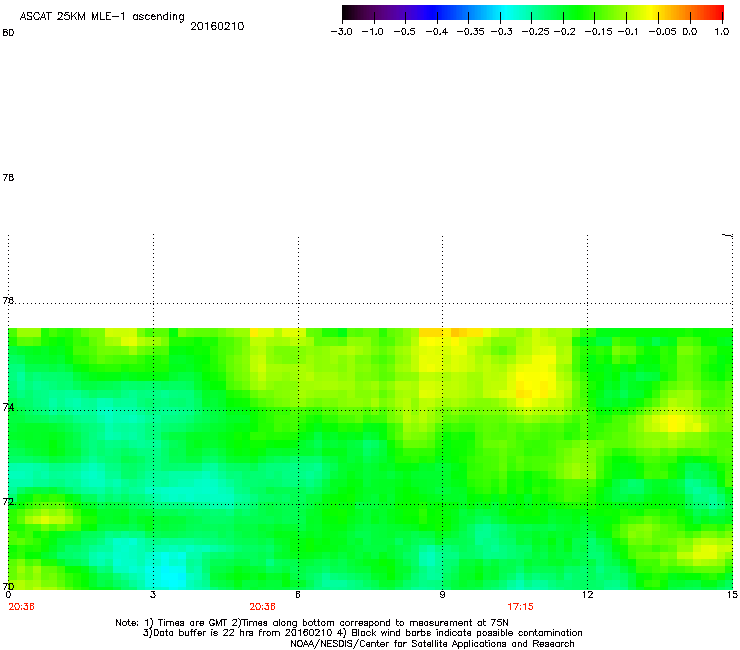Click the red 17:15 pass time
Viewport: 740px width, 650px height.
pos(521,607)
